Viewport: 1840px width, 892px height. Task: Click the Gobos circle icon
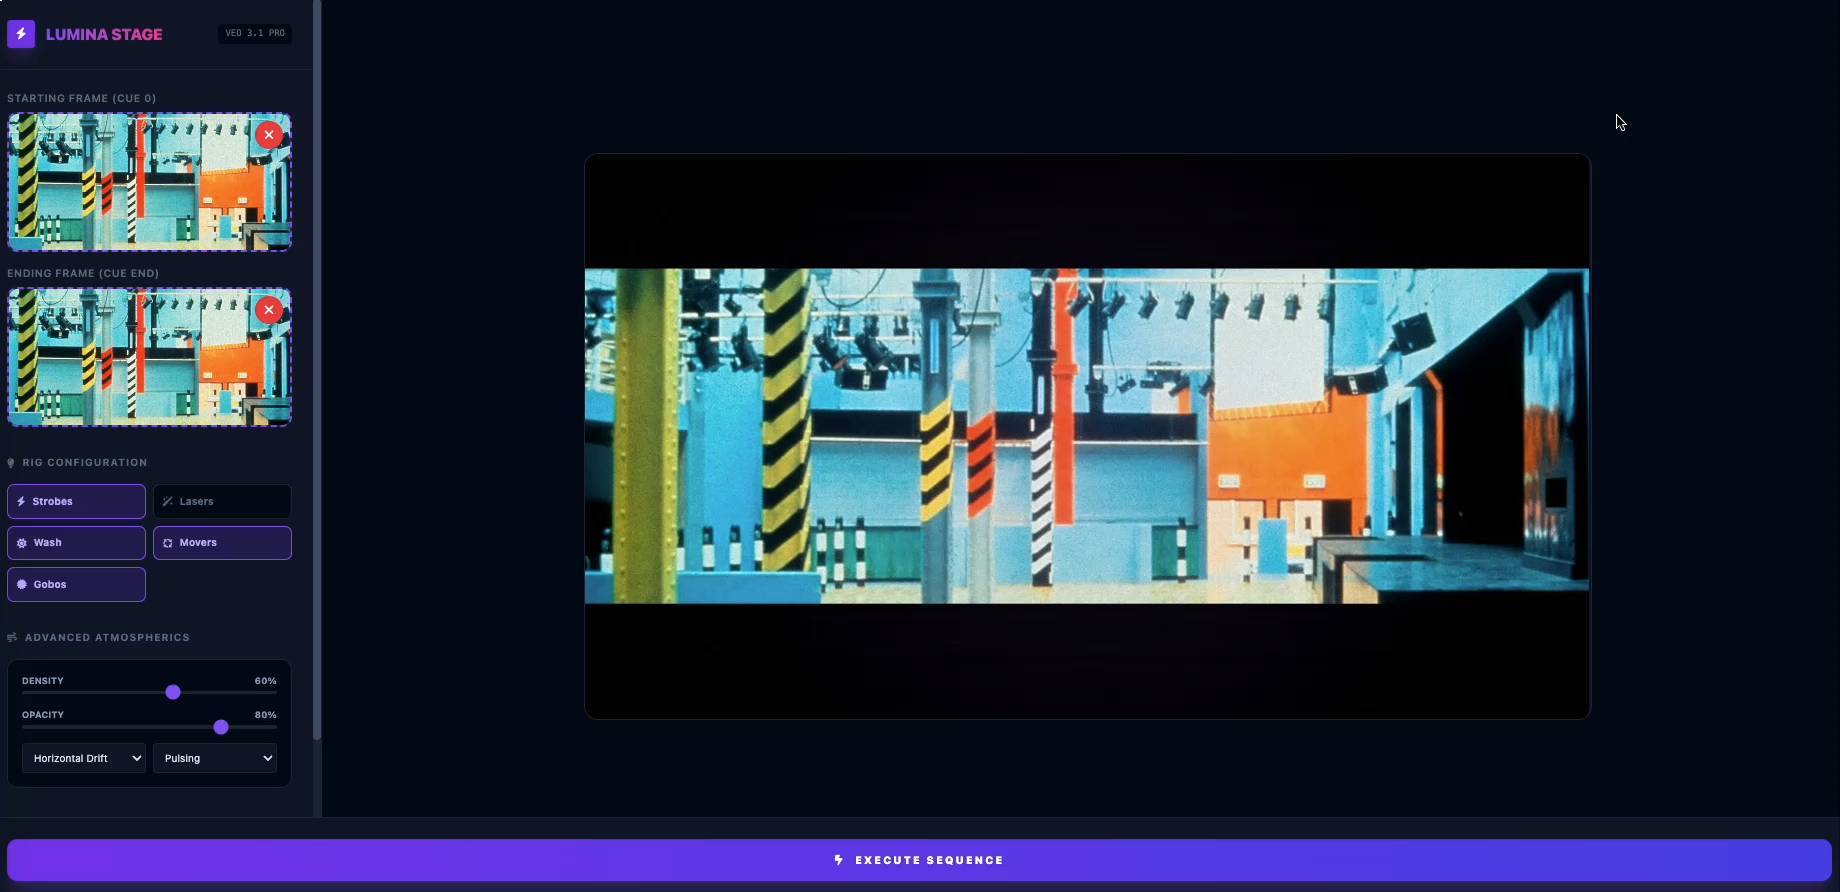22,585
